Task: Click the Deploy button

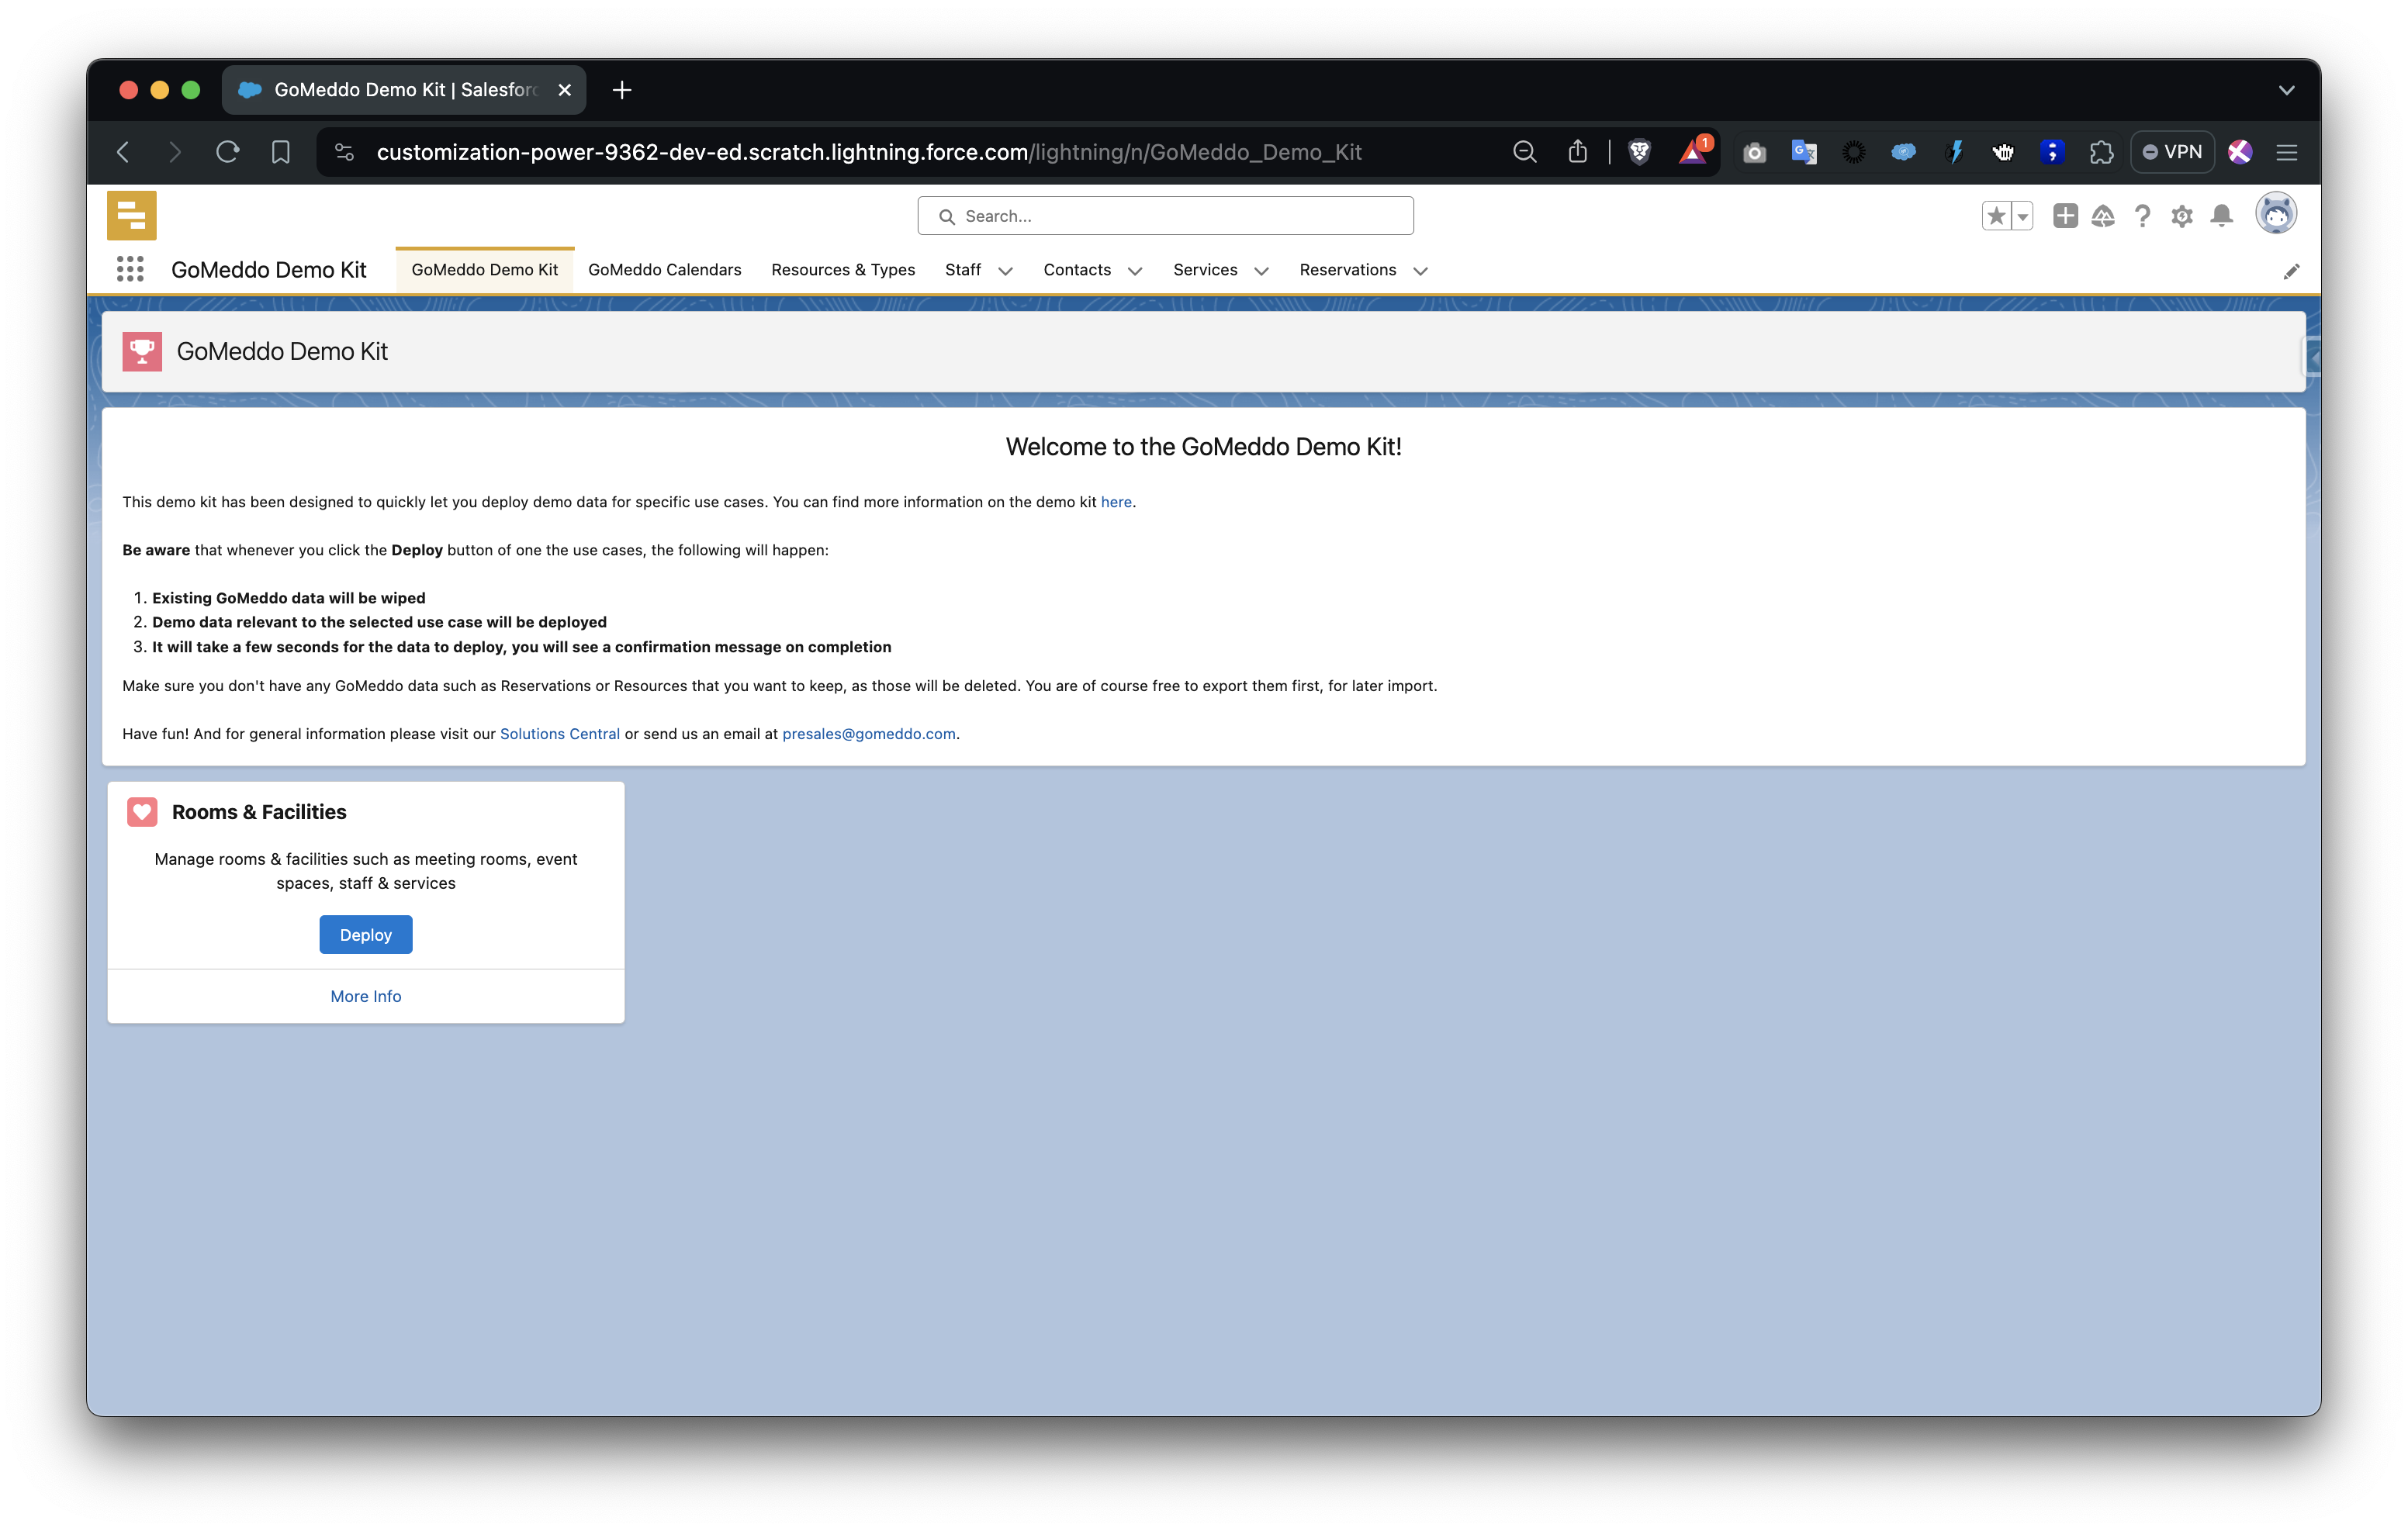Action: [365, 934]
